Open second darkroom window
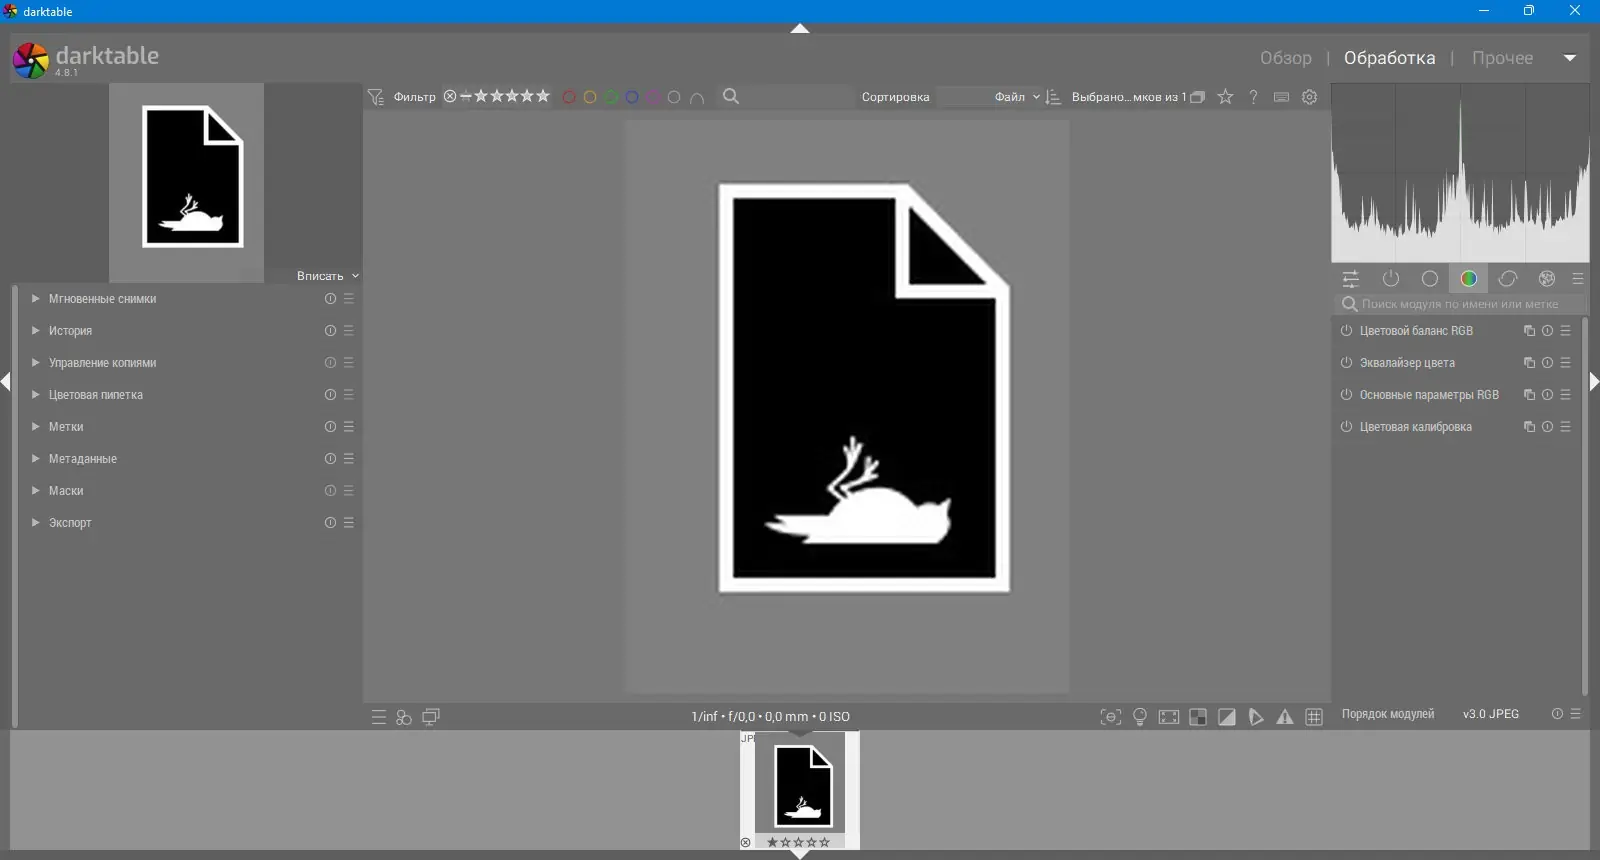Screen dimensions: 1600x860 [x=431, y=717]
